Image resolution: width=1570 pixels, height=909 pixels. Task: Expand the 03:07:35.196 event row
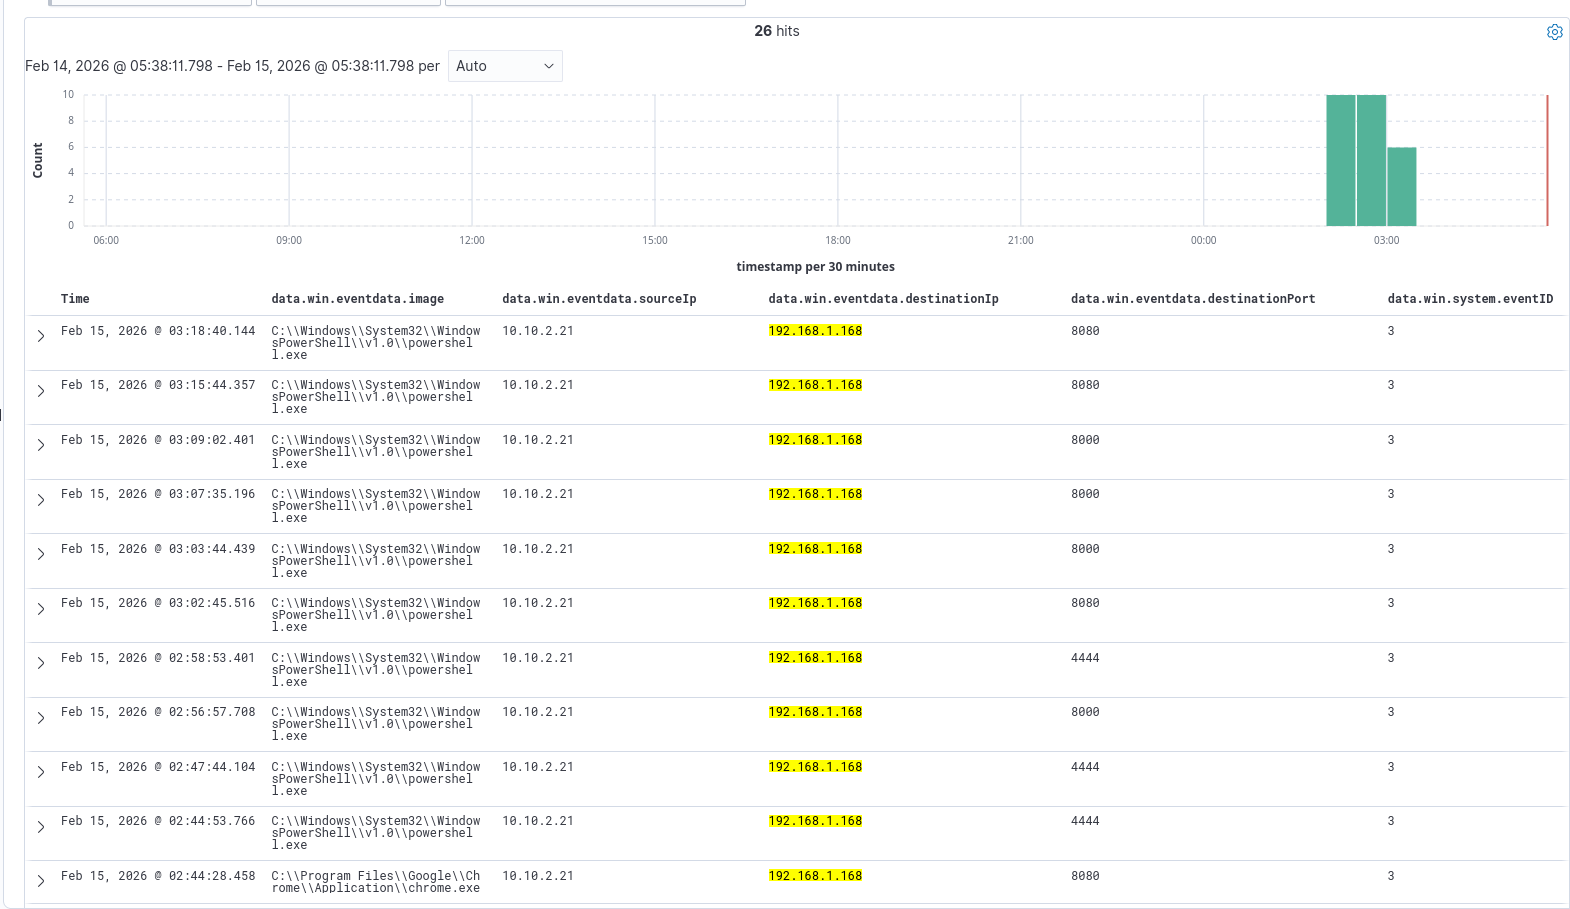tap(41, 500)
